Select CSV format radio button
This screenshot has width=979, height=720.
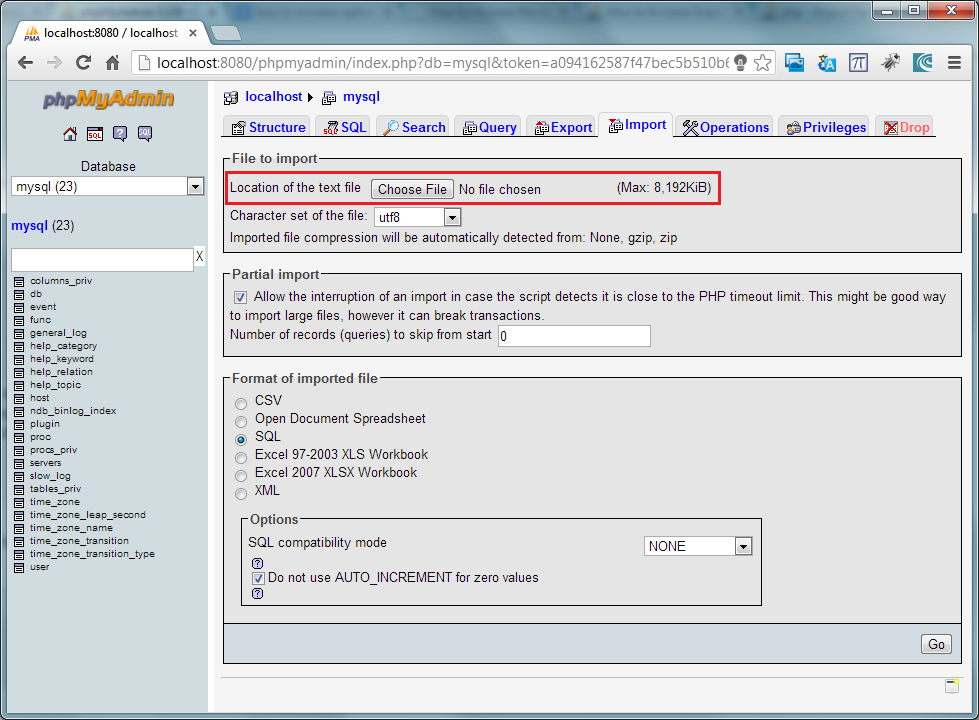(241, 403)
